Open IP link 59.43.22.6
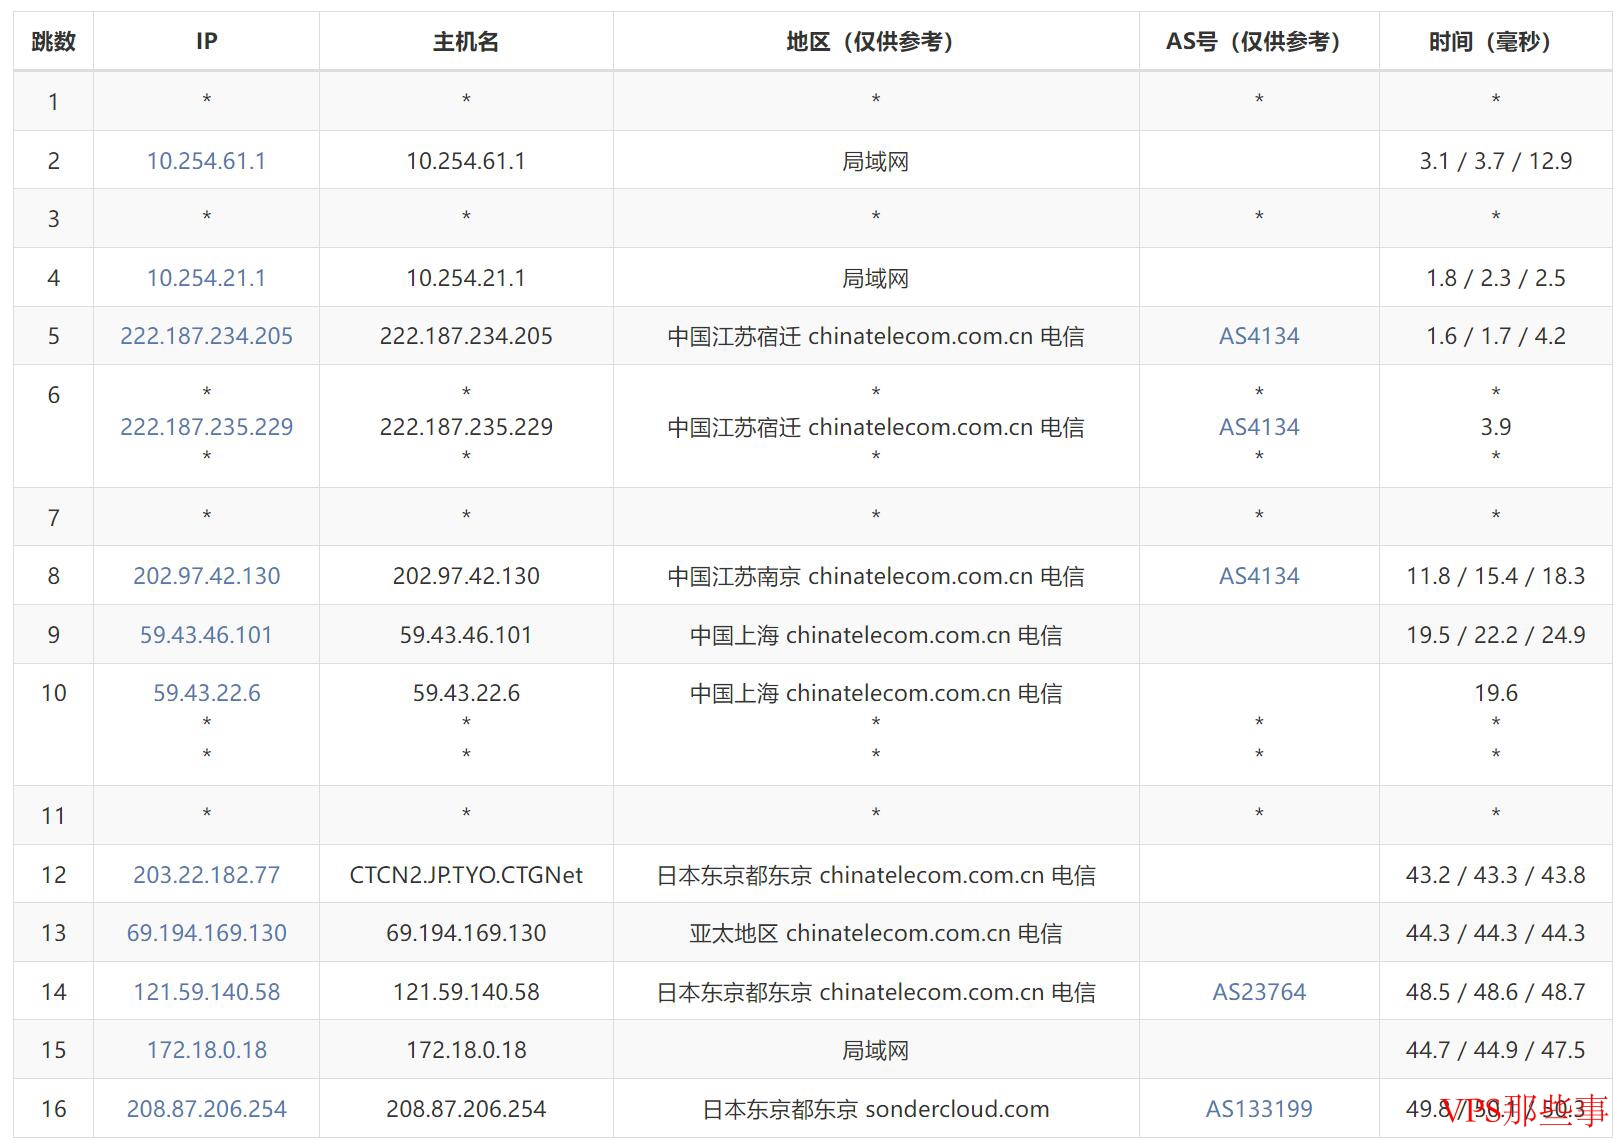This screenshot has height=1143, width=1620. click(206, 693)
